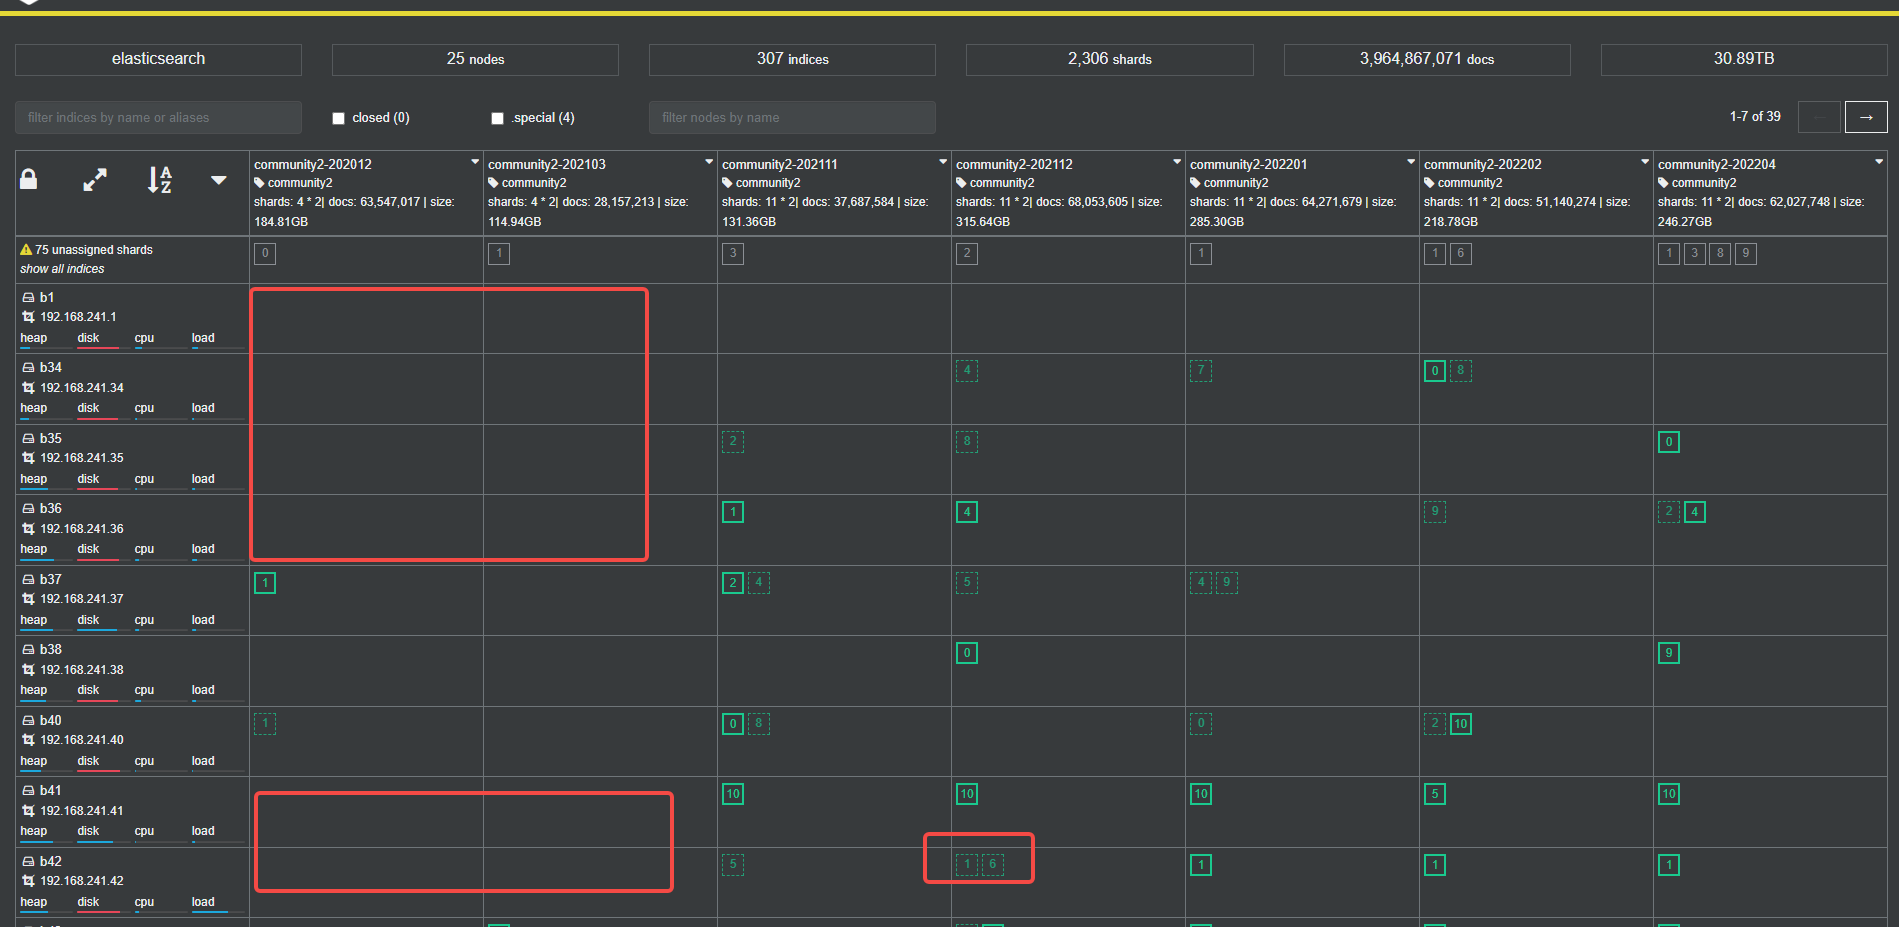
Task: Click the drive icon next to node b1
Action: click(x=29, y=298)
